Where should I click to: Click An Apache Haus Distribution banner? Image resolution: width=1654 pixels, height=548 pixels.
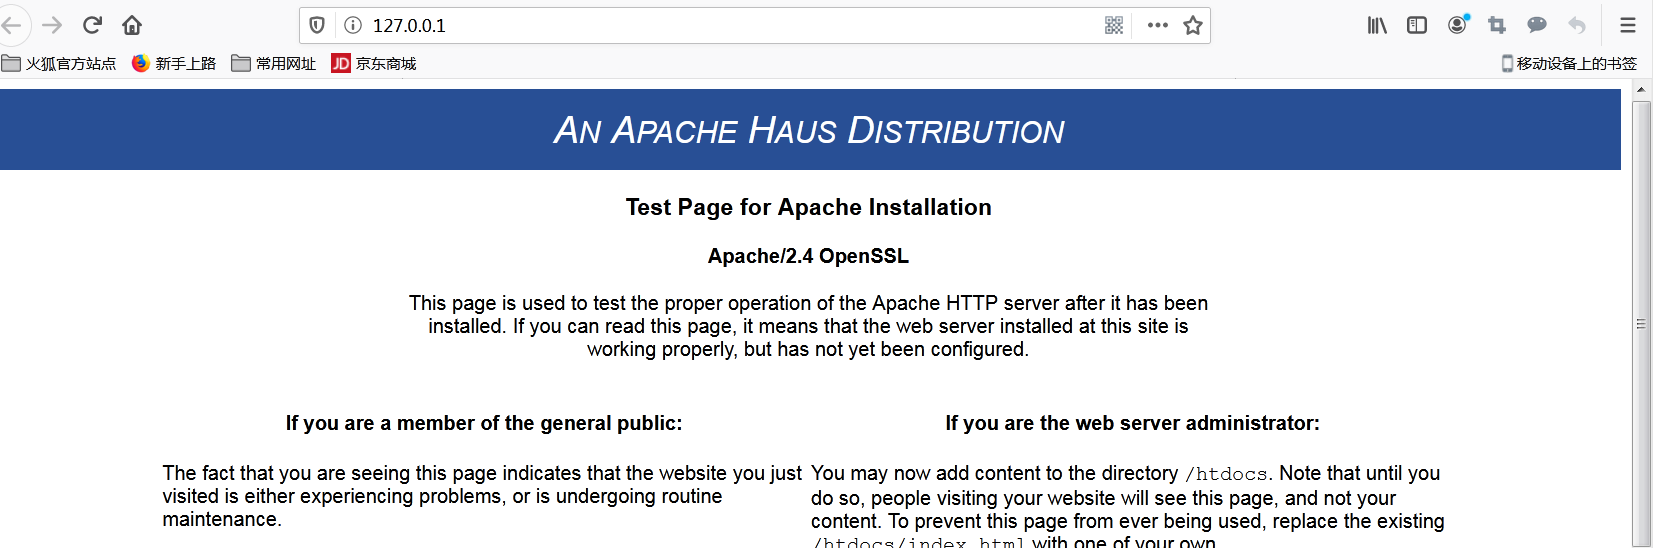click(x=809, y=130)
